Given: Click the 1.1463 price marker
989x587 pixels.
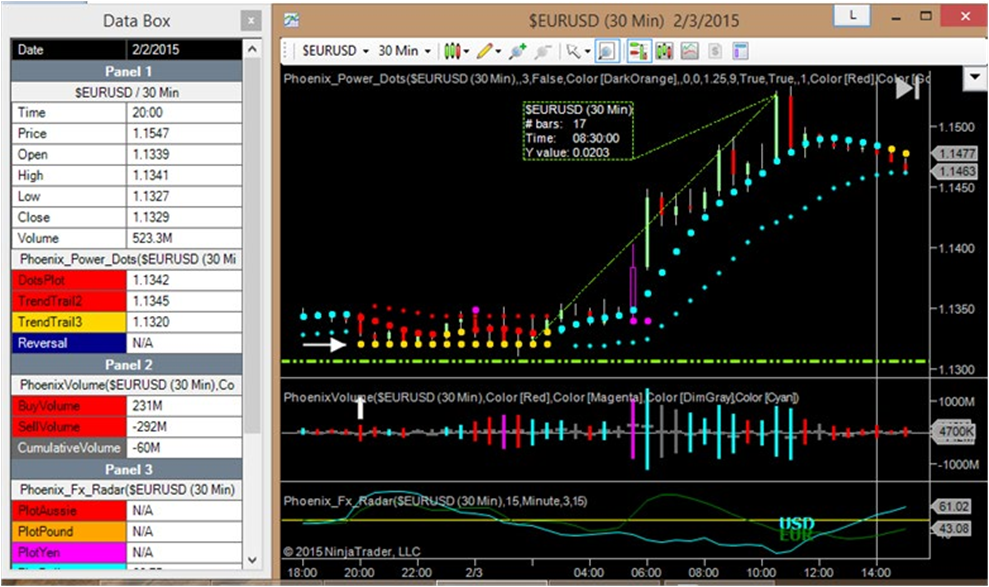Looking at the screenshot, I should (x=955, y=171).
